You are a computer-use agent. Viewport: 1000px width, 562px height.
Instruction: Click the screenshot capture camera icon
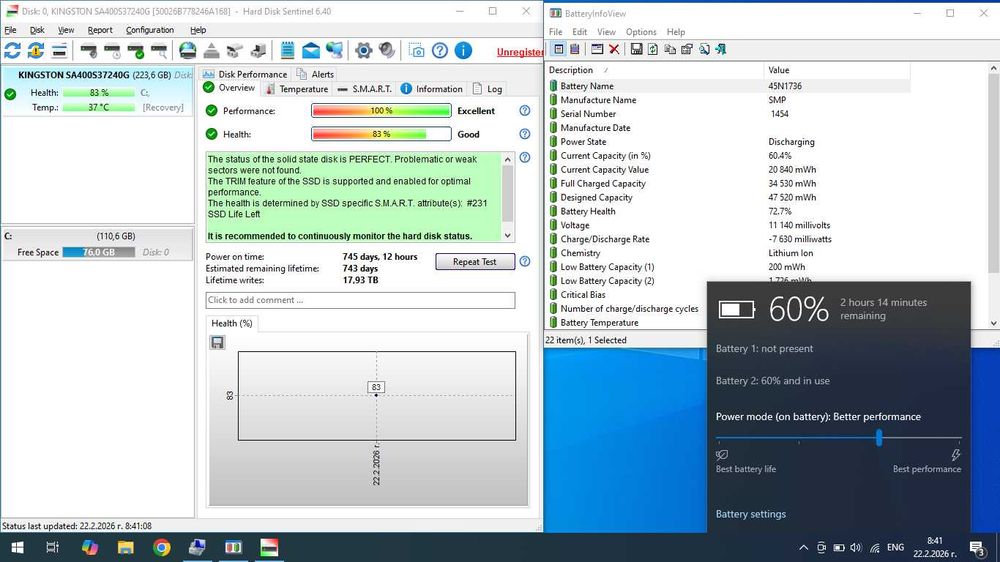coord(416,50)
